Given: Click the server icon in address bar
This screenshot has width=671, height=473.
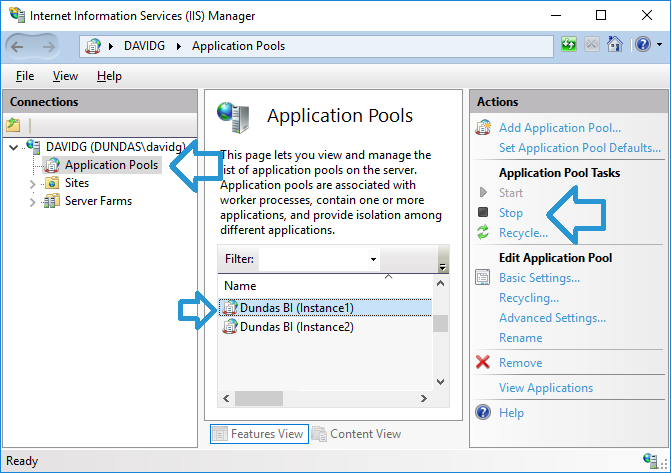Looking at the screenshot, I should [93, 46].
